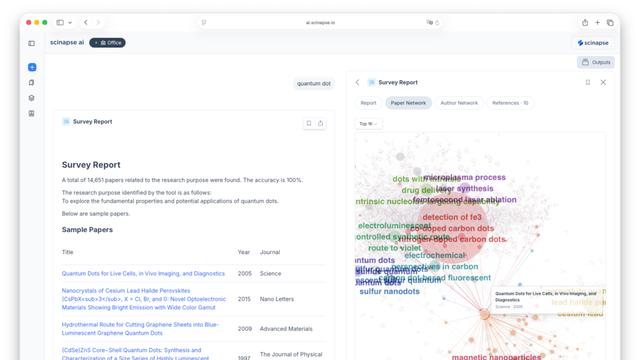Share the Survey Report card

pyautogui.click(x=320, y=123)
